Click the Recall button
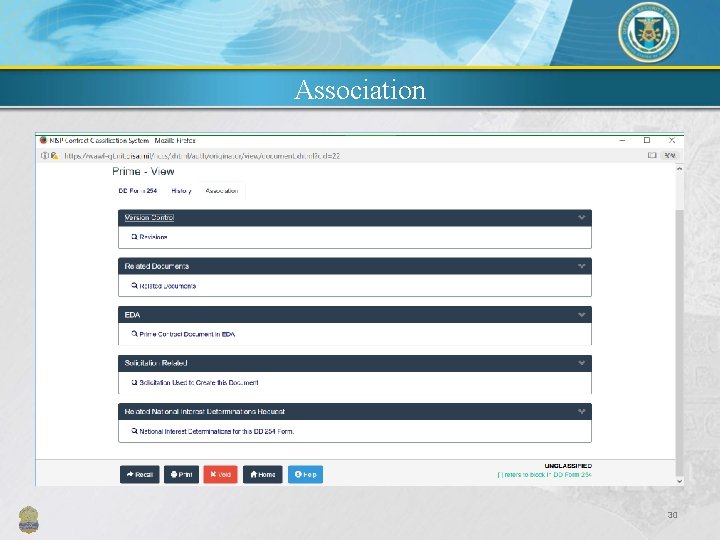The width and height of the screenshot is (720, 540). (140, 474)
